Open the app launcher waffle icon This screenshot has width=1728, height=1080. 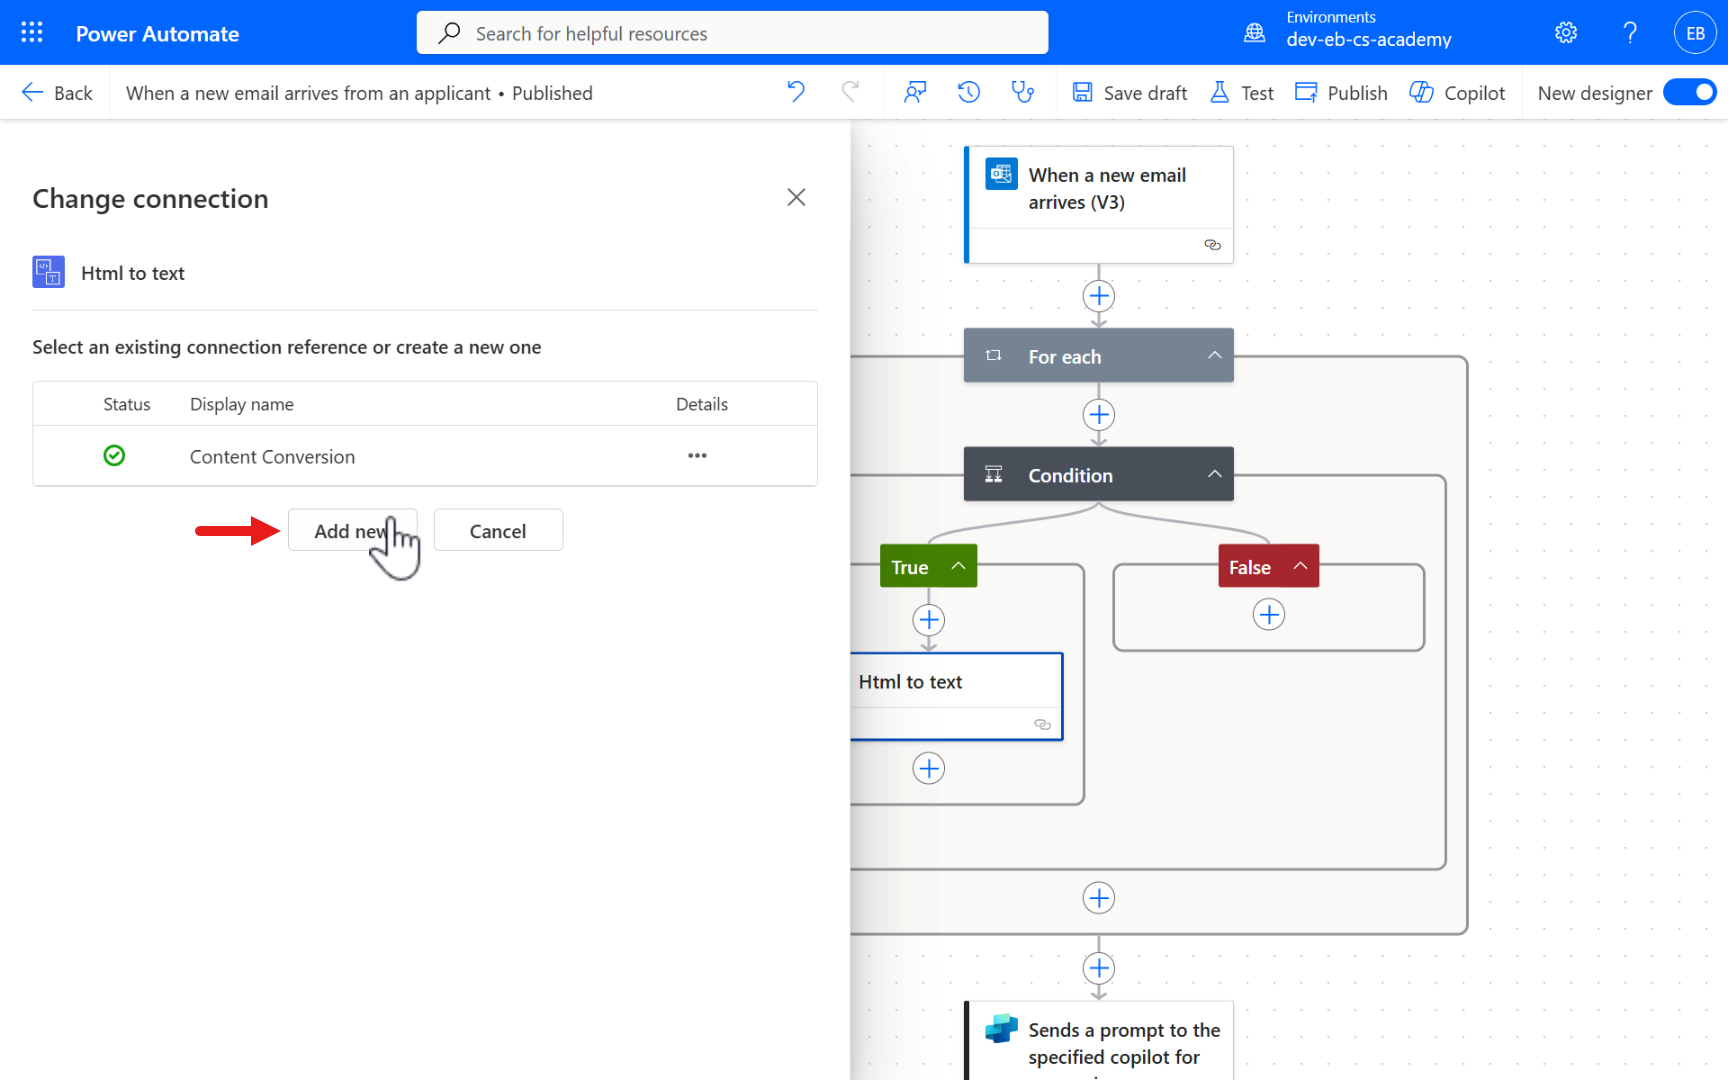[x=32, y=33]
